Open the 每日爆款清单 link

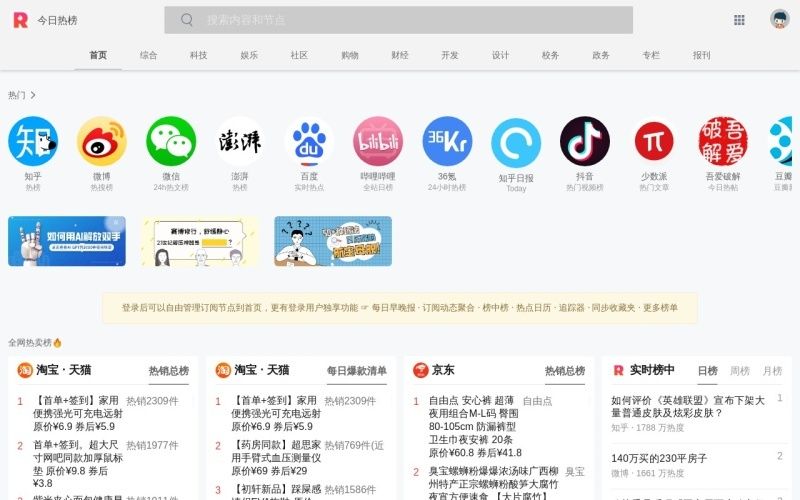pos(357,371)
